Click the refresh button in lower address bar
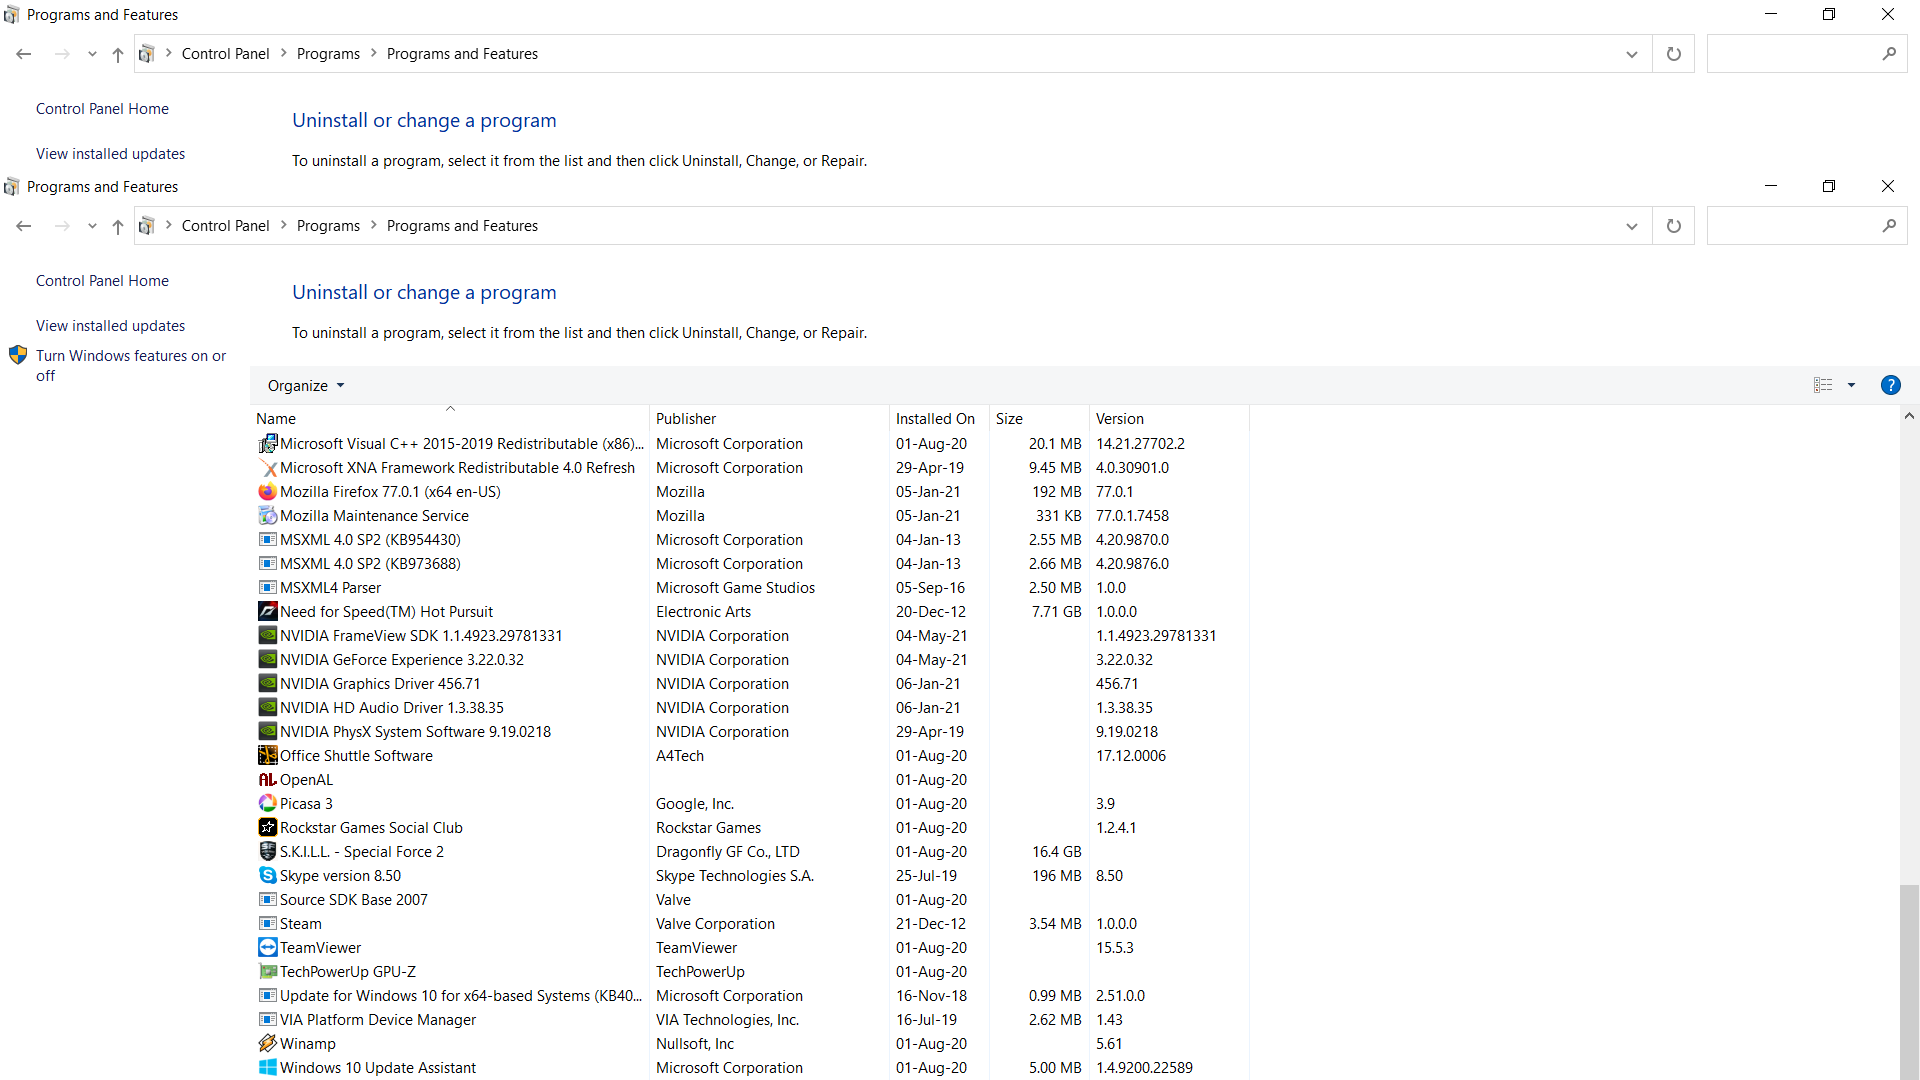1920x1080 pixels. coord(1673,226)
